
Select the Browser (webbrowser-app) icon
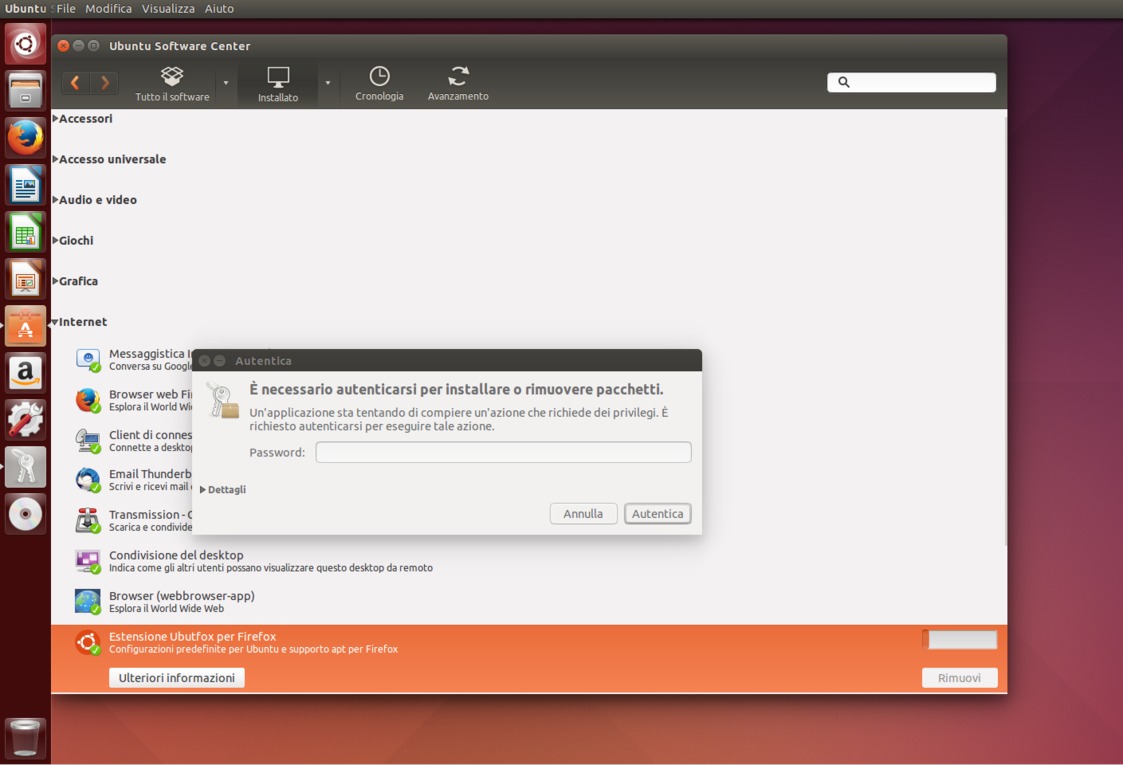88,602
